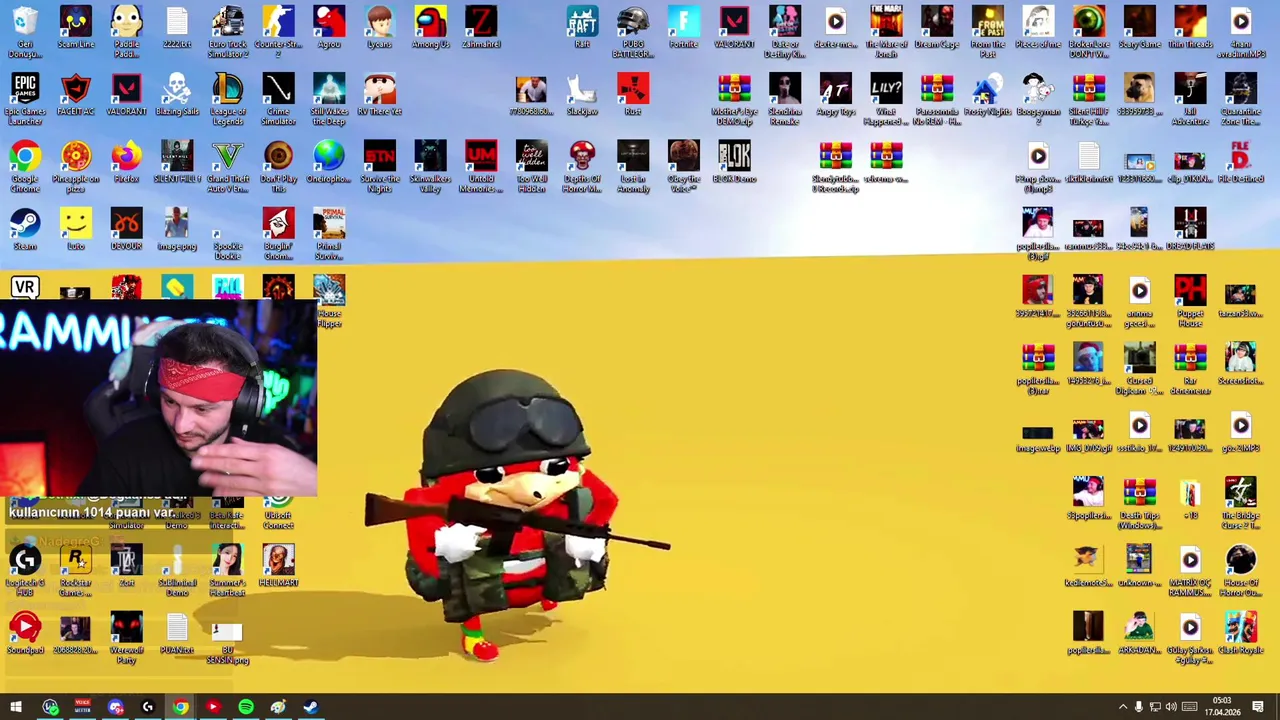Launch the Werewolf Party shortcut
Screen dimensions: 1280x720
tap(126, 637)
